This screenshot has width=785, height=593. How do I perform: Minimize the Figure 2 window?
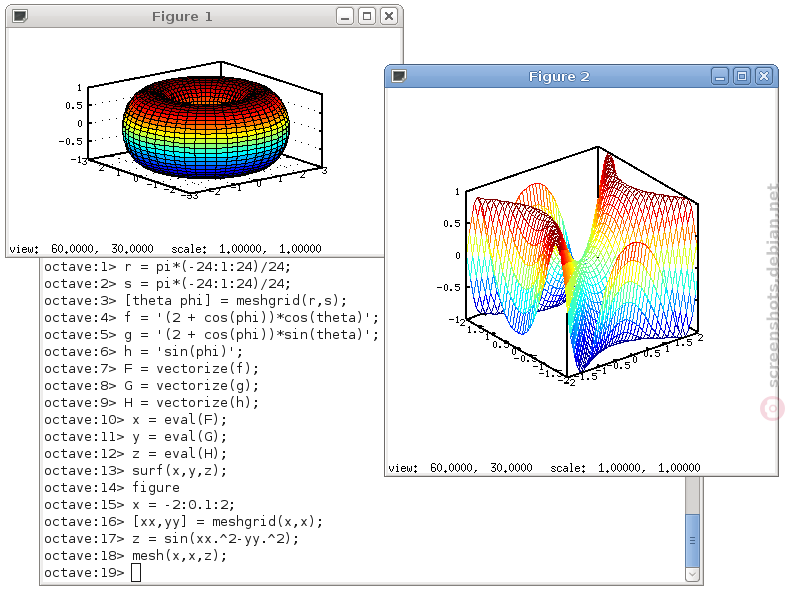coord(720,77)
